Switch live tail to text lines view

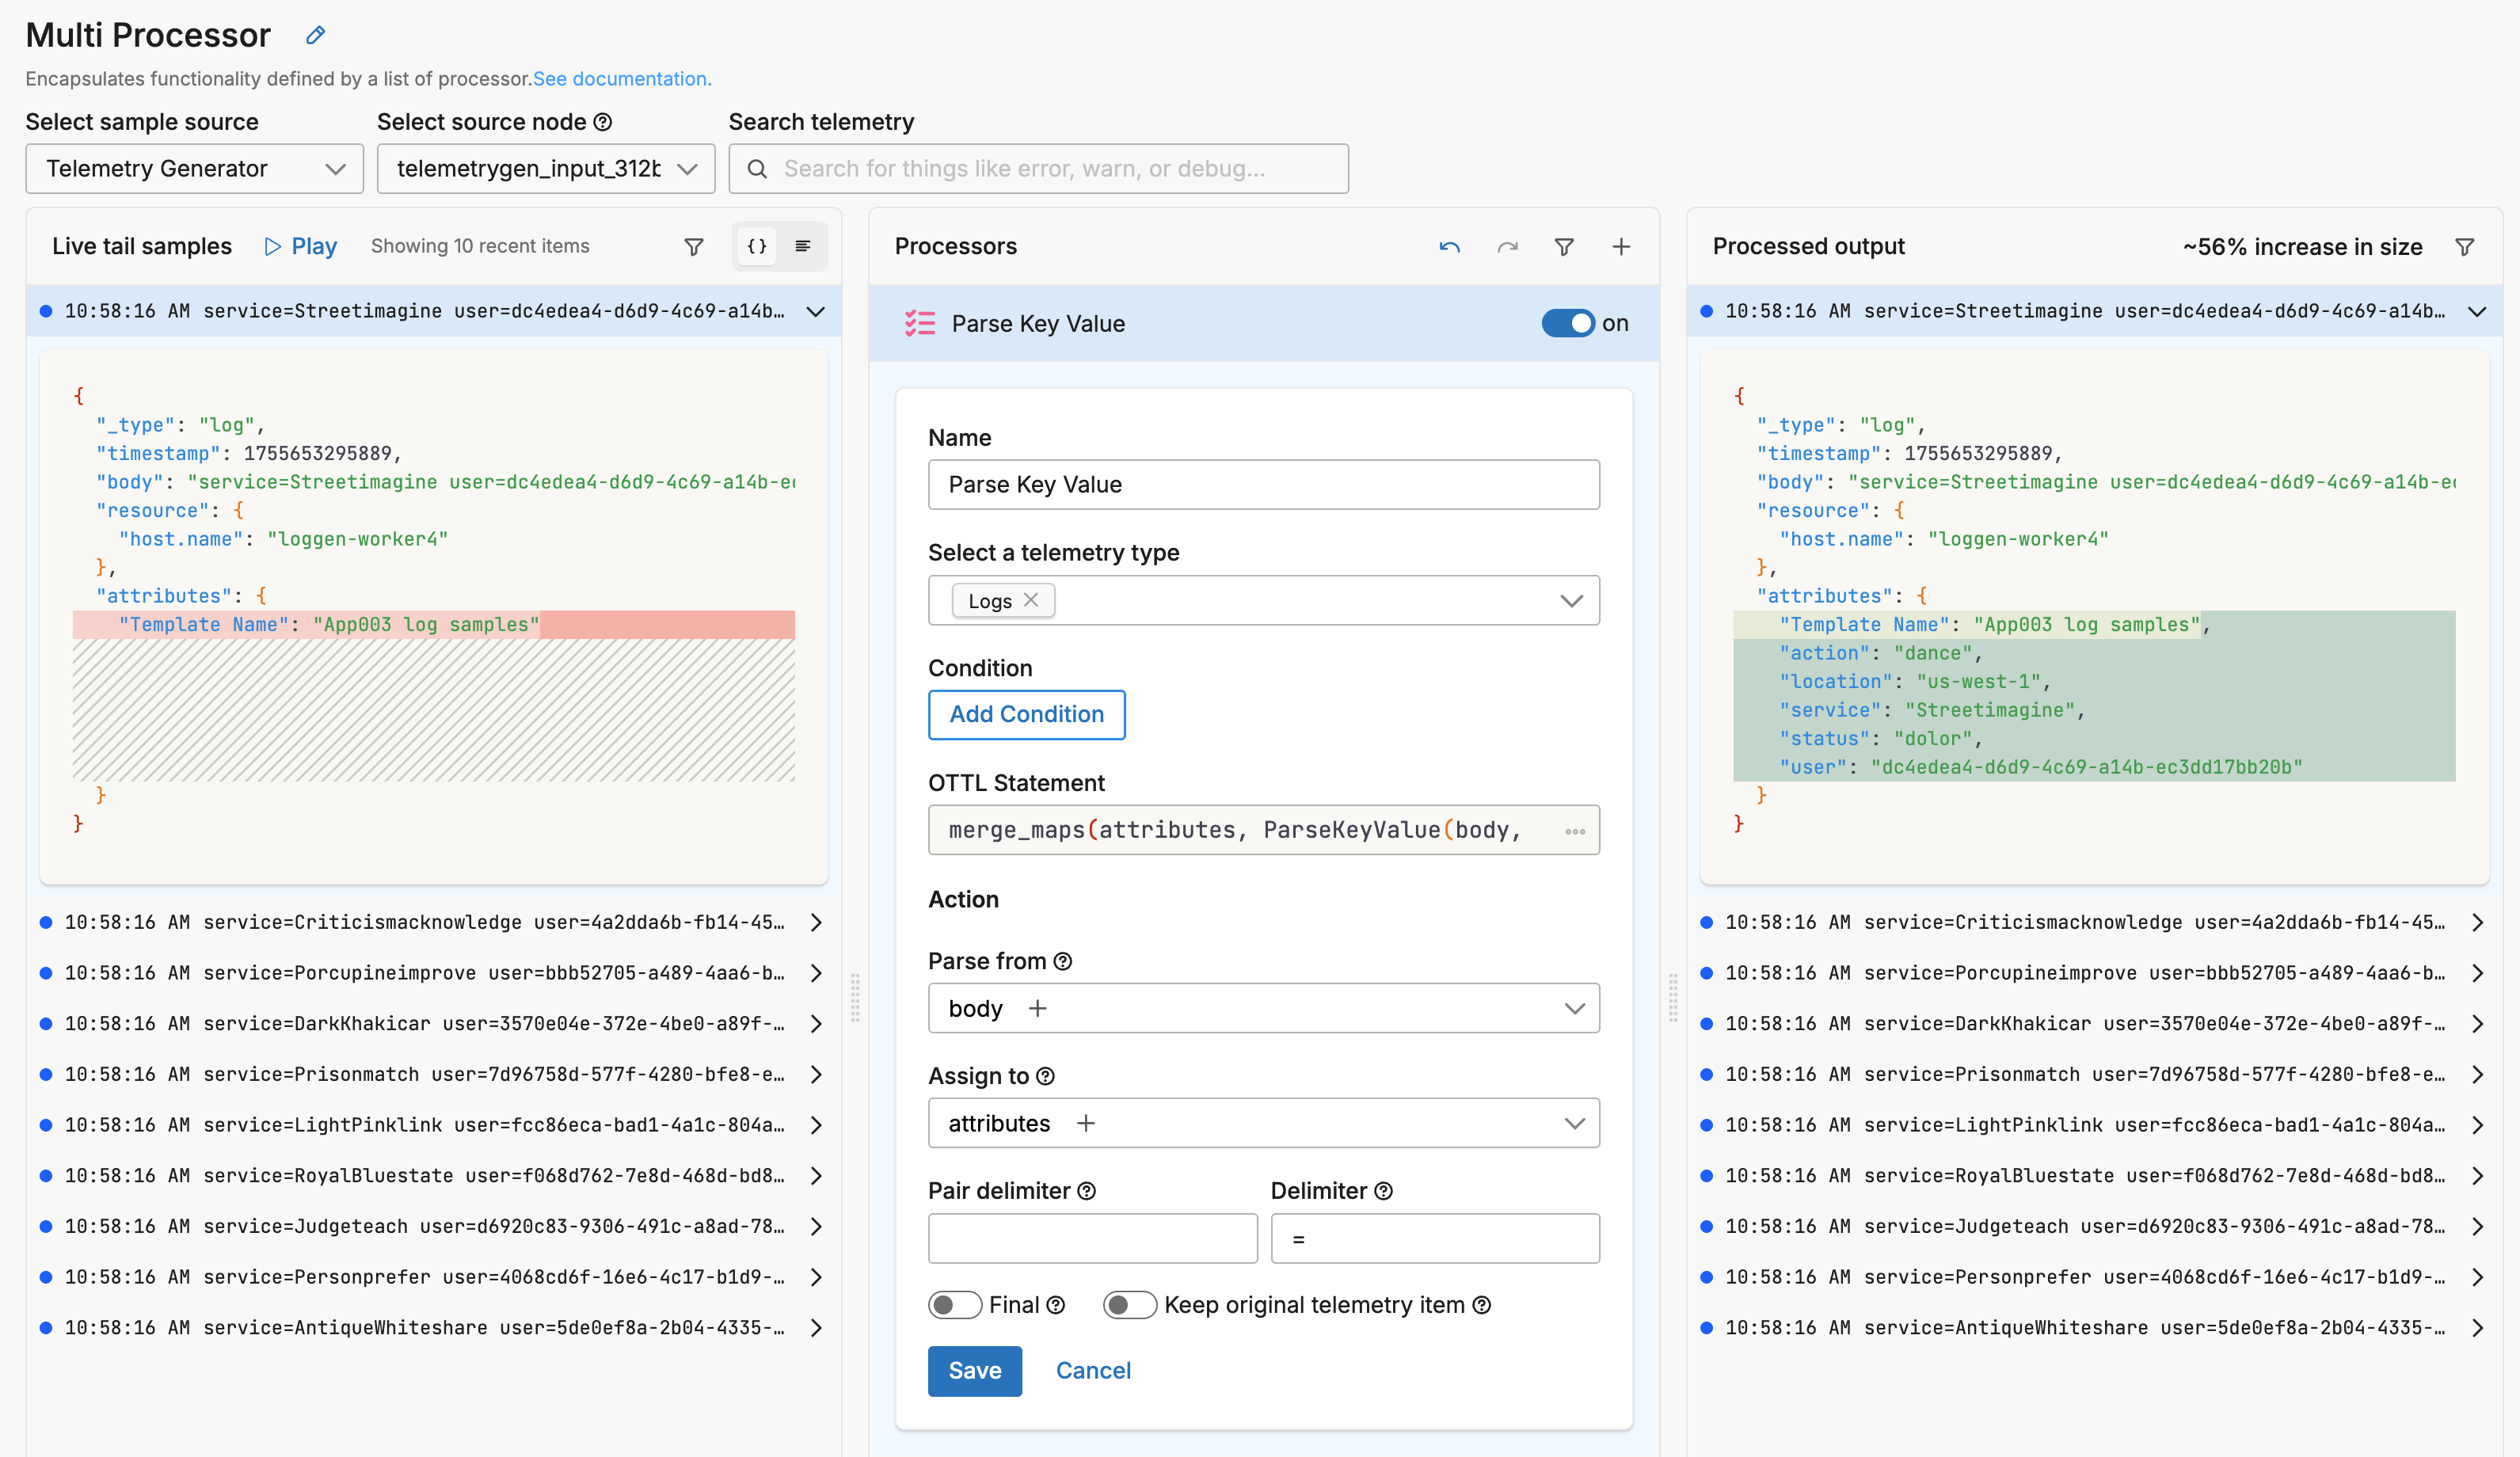802,246
